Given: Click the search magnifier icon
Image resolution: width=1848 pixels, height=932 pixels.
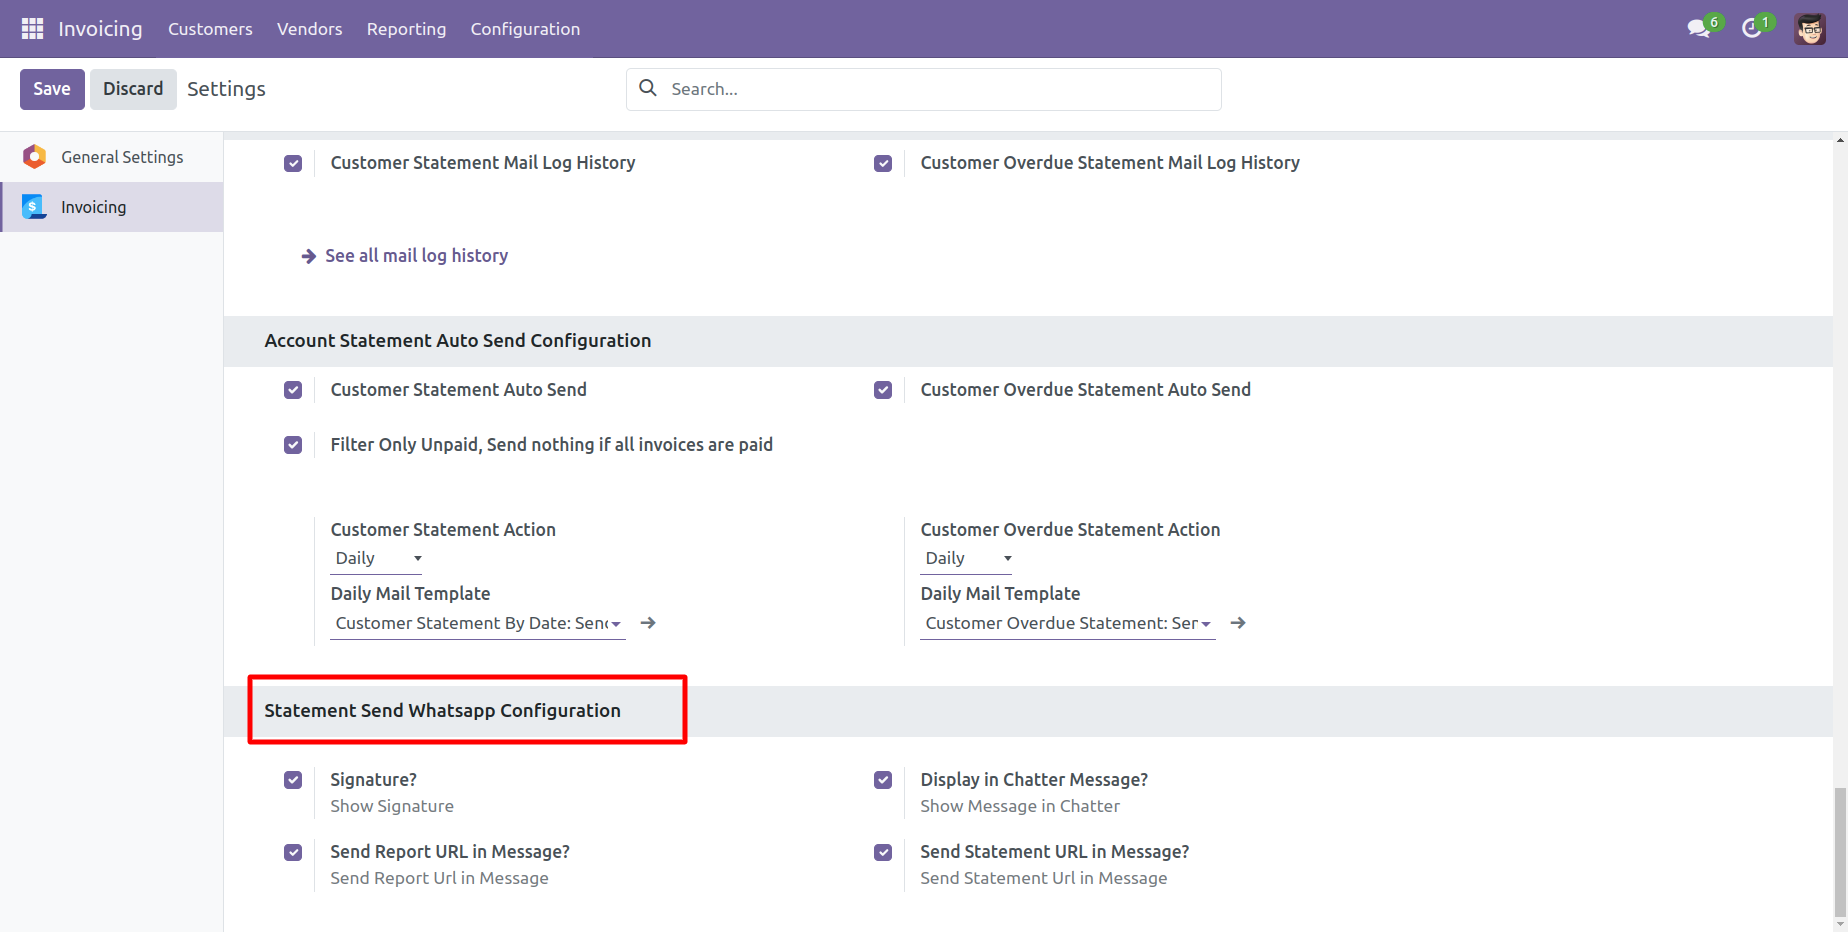Looking at the screenshot, I should (x=648, y=88).
